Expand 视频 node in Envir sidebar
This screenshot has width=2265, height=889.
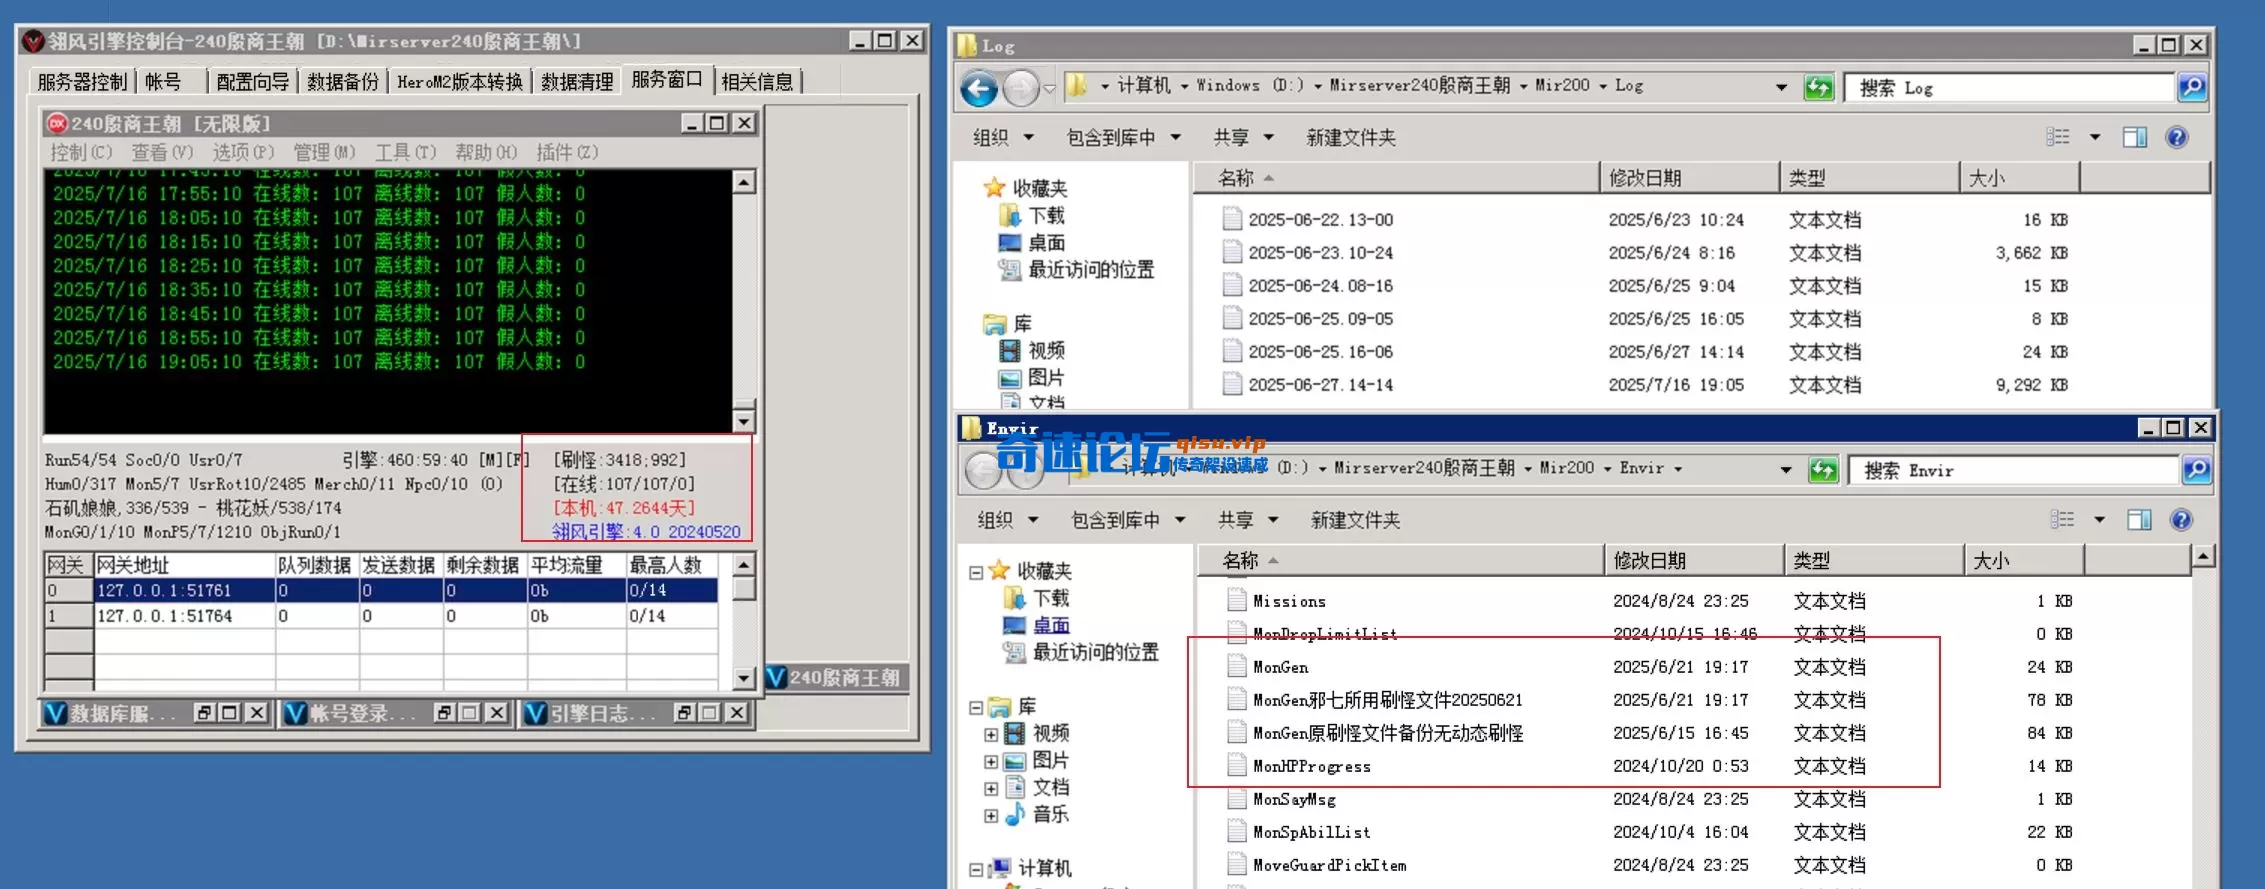[990, 734]
